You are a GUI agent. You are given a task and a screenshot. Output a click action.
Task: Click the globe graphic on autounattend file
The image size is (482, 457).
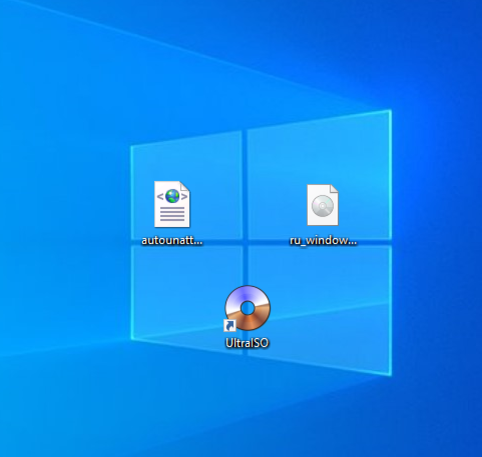pos(172,196)
